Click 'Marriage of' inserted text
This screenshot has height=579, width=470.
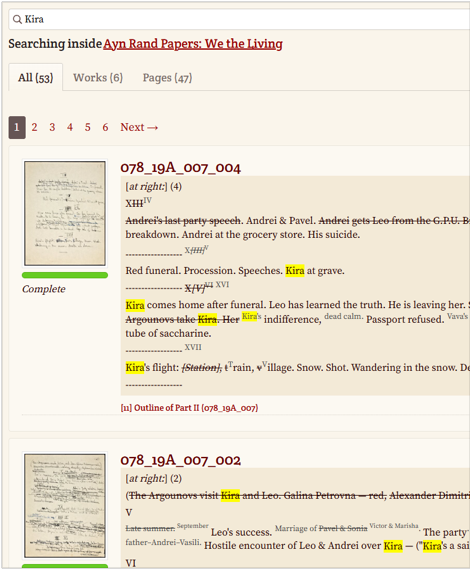296,529
